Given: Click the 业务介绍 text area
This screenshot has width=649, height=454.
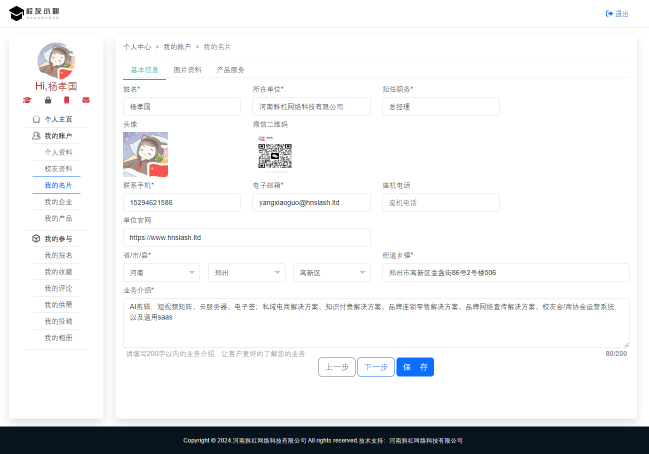Looking at the screenshot, I should tap(376, 323).
